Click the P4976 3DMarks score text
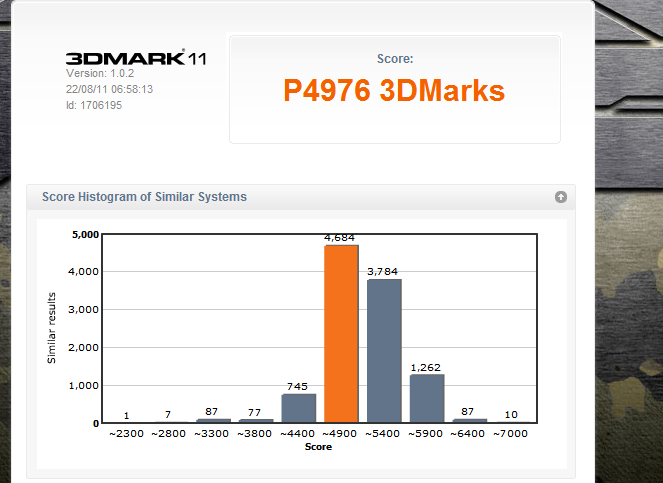This screenshot has width=663, height=483. [394, 91]
